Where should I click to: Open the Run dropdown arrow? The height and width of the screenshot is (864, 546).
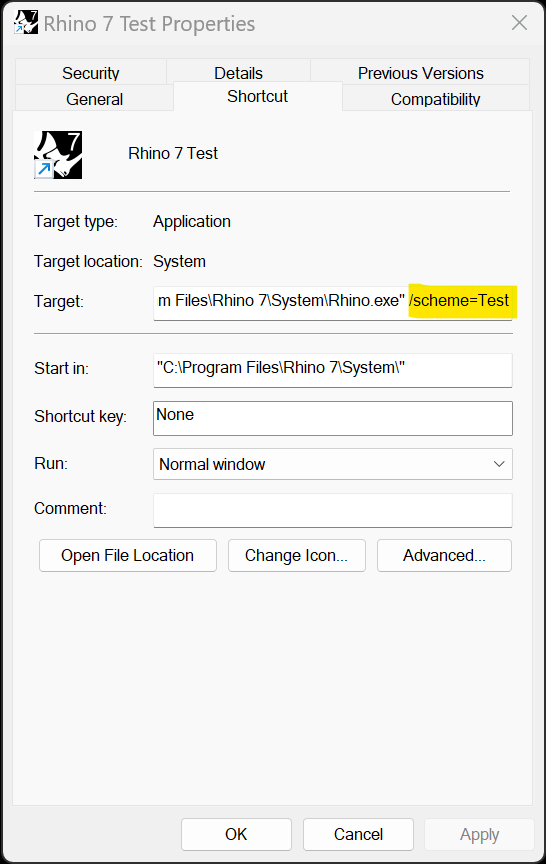(499, 464)
